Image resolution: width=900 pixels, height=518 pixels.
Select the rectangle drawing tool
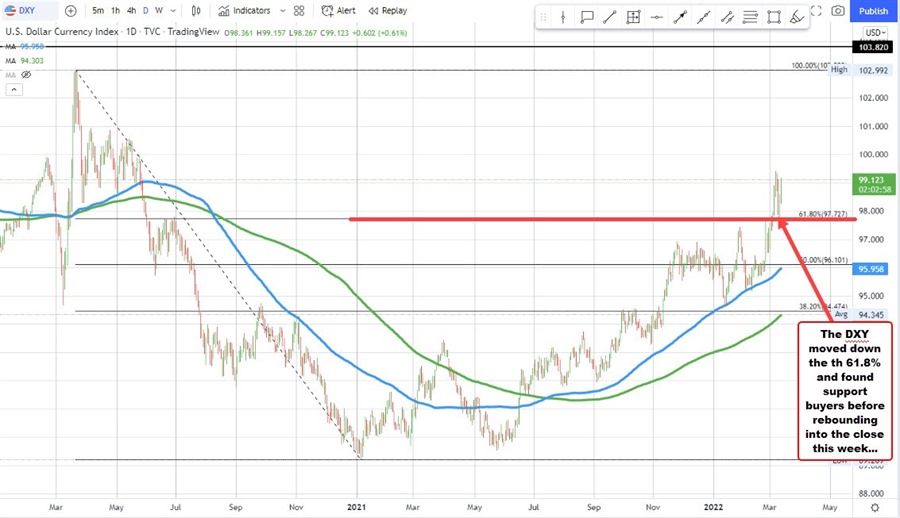pos(774,17)
